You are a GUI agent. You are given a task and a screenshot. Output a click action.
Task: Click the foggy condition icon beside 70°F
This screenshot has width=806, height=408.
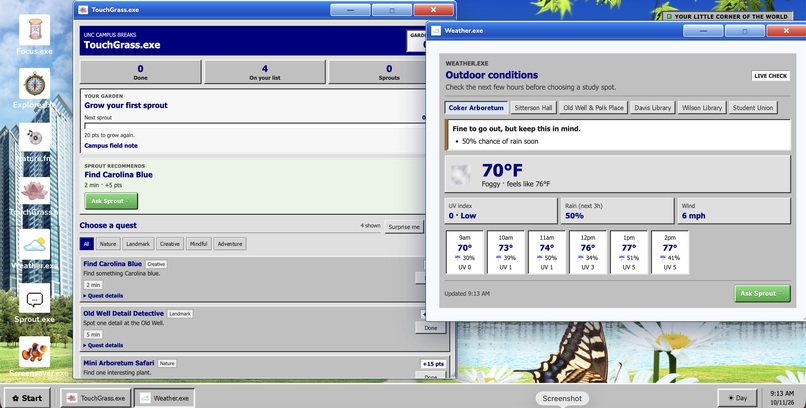tap(461, 175)
